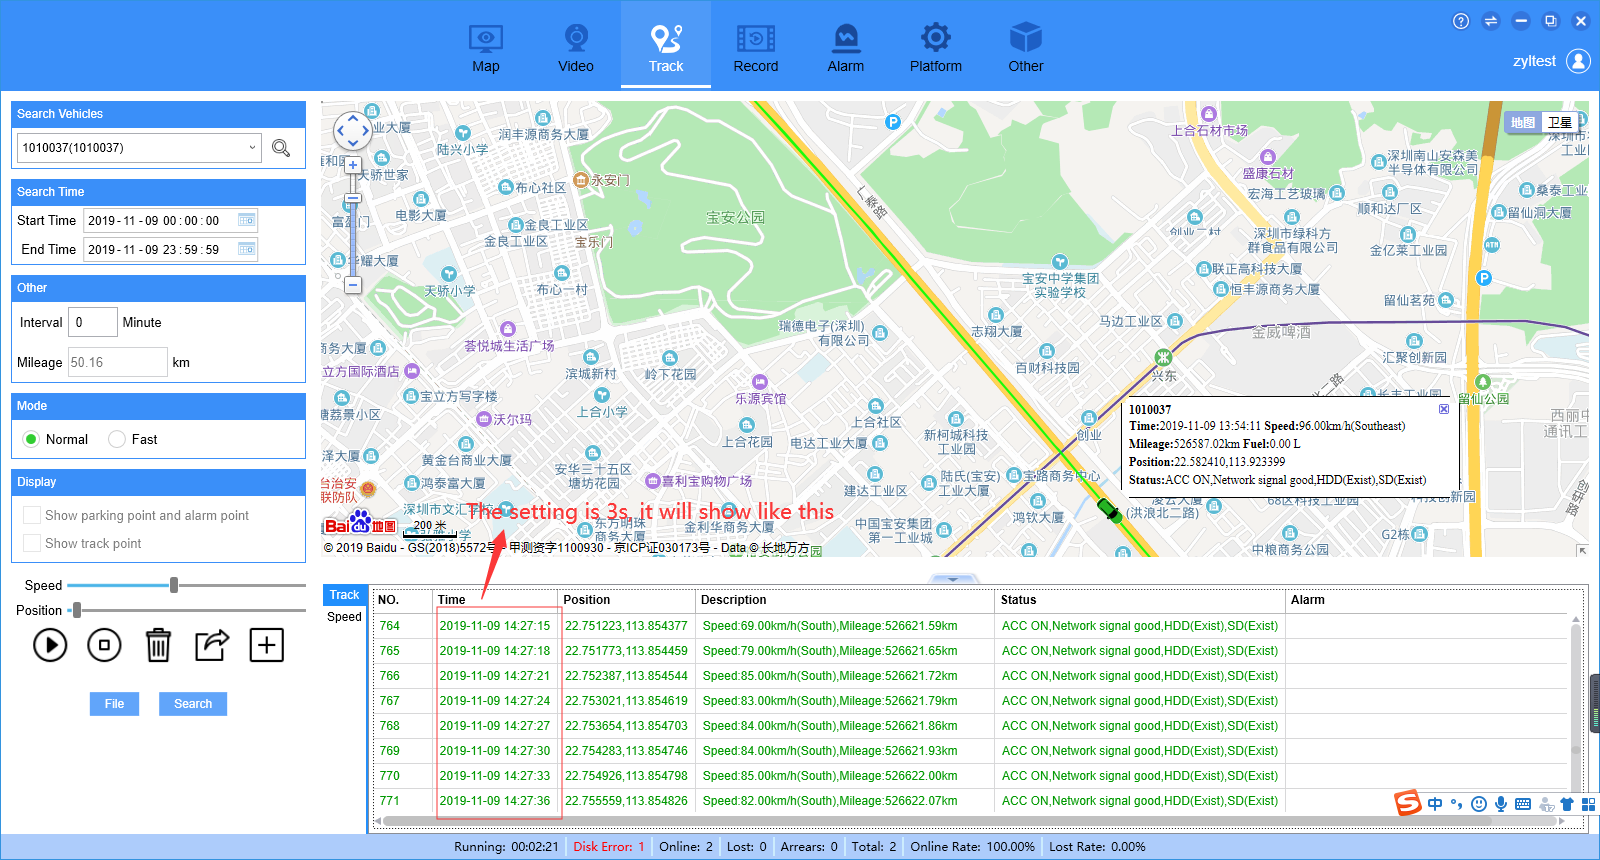
Task: Switch map to standard map view (地图)
Action: pos(1523,122)
